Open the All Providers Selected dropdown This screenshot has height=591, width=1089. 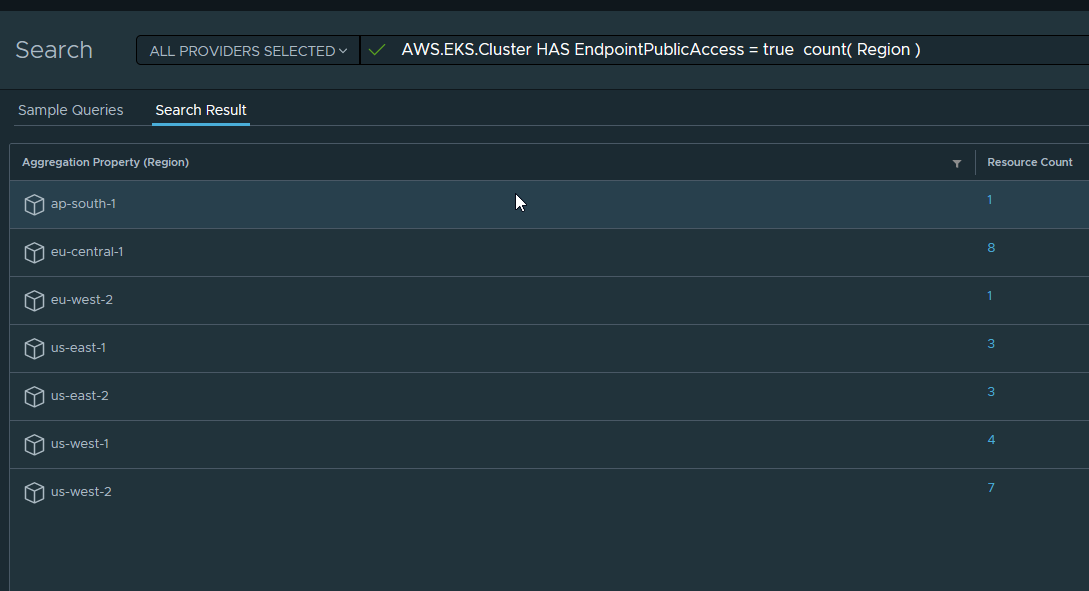pyautogui.click(x=248, y=51)
